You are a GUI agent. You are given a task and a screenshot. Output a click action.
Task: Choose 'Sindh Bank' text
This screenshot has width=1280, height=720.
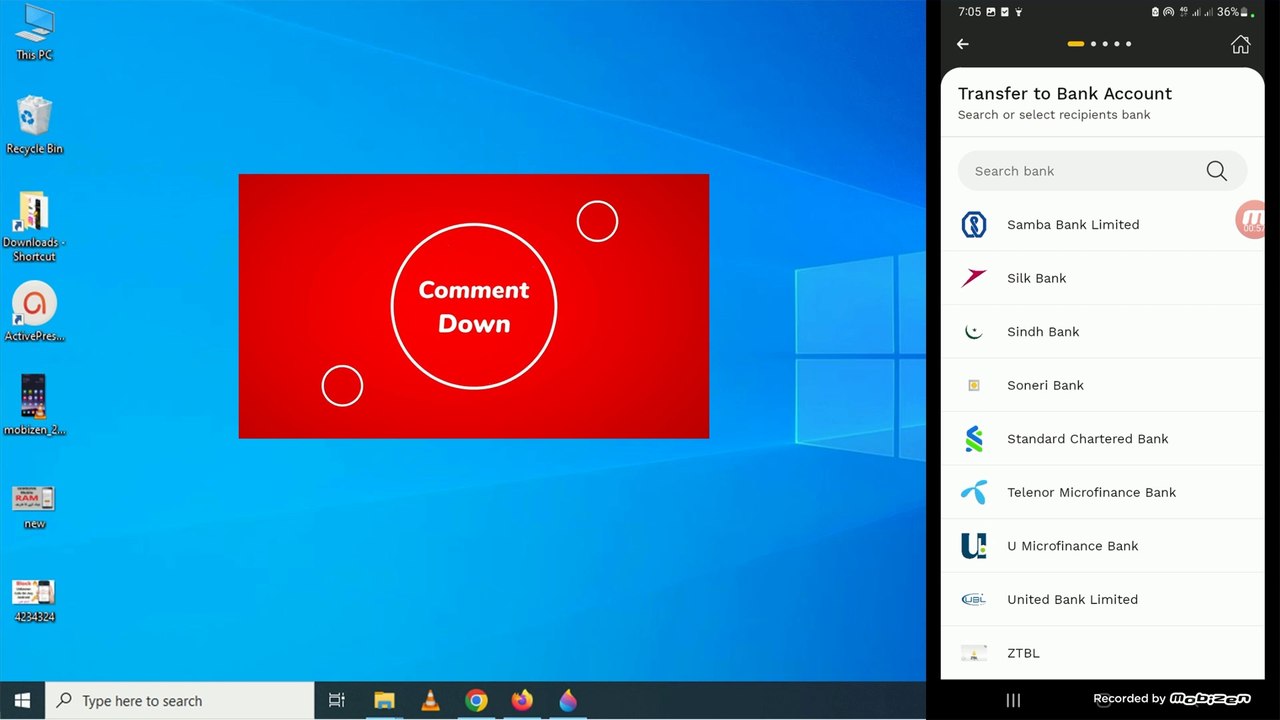point(1043,332)
